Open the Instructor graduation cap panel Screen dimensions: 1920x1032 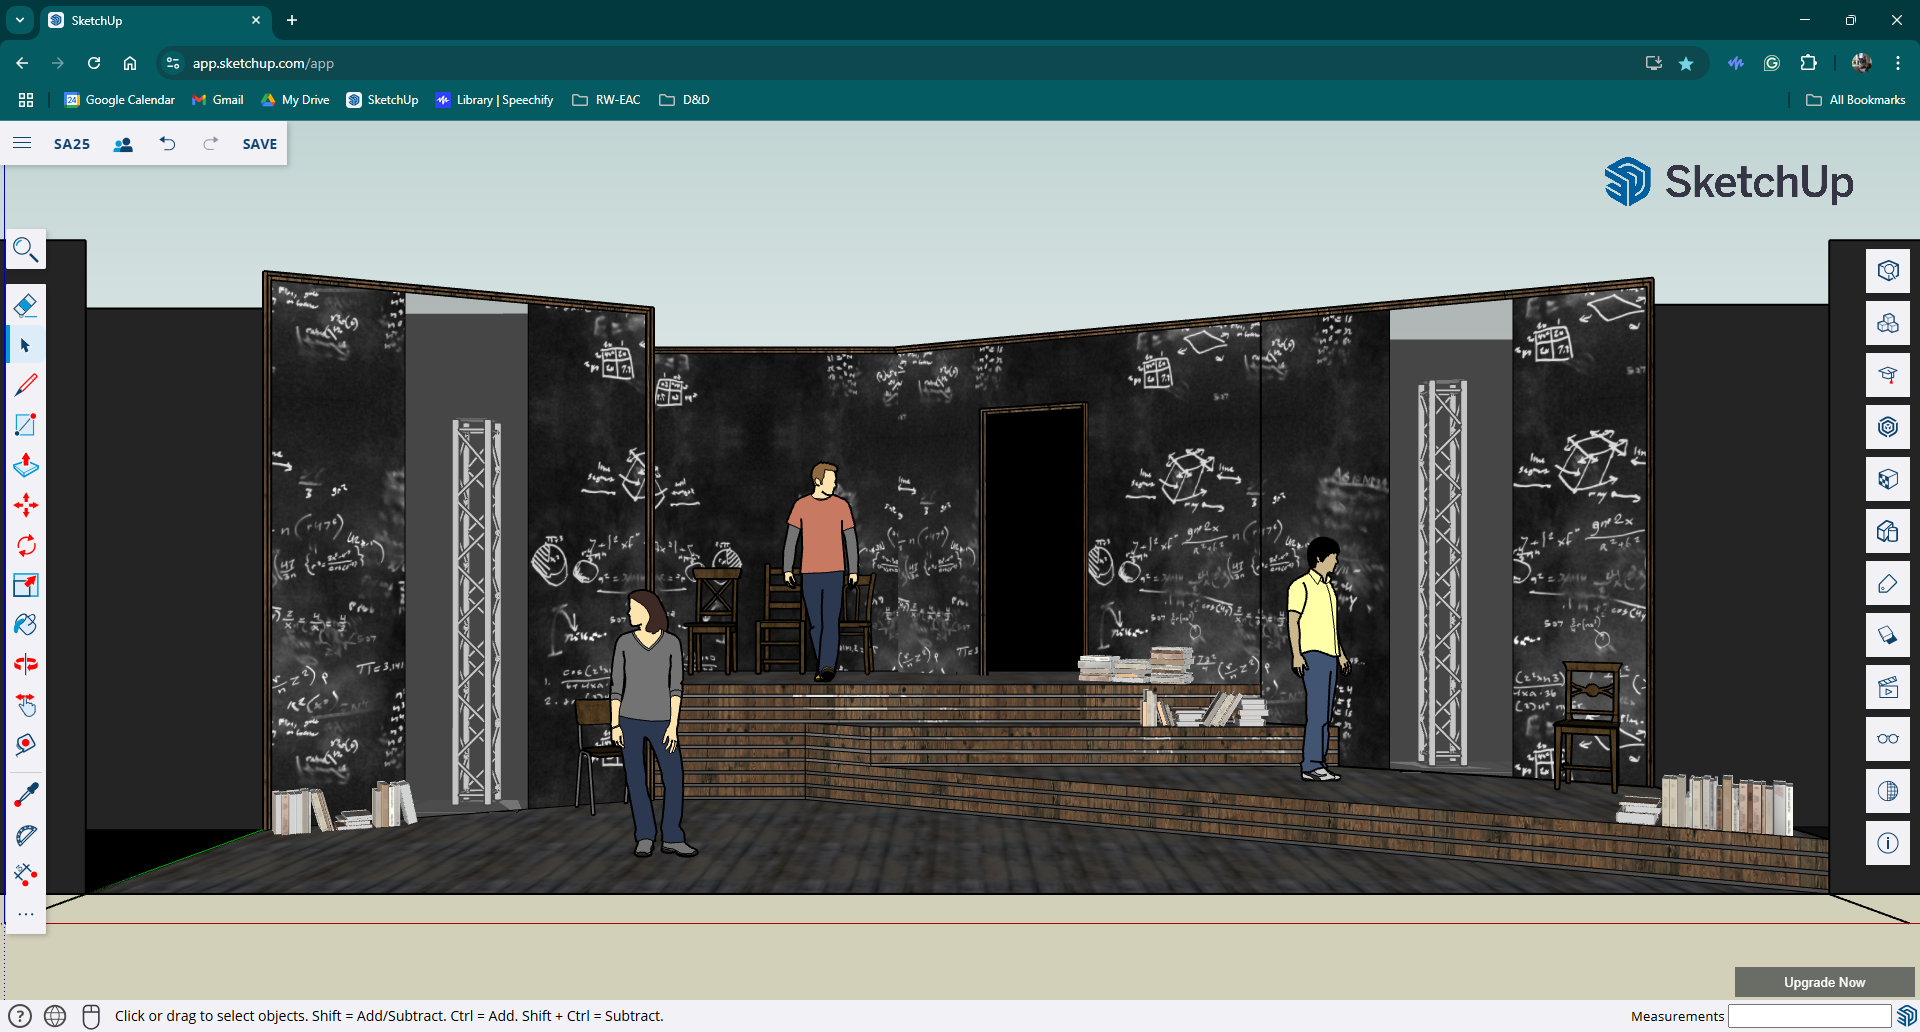(x=1888, y=375)
